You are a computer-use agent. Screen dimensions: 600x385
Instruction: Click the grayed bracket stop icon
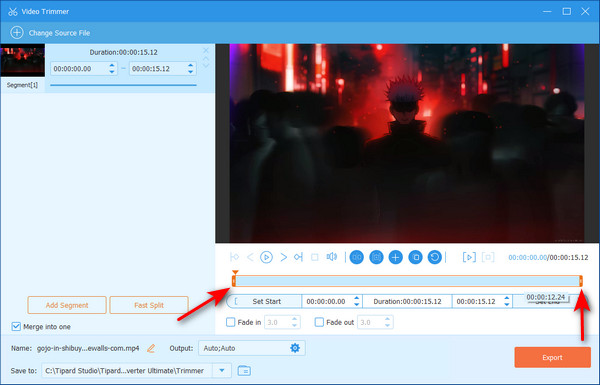(x=488, y=257)
